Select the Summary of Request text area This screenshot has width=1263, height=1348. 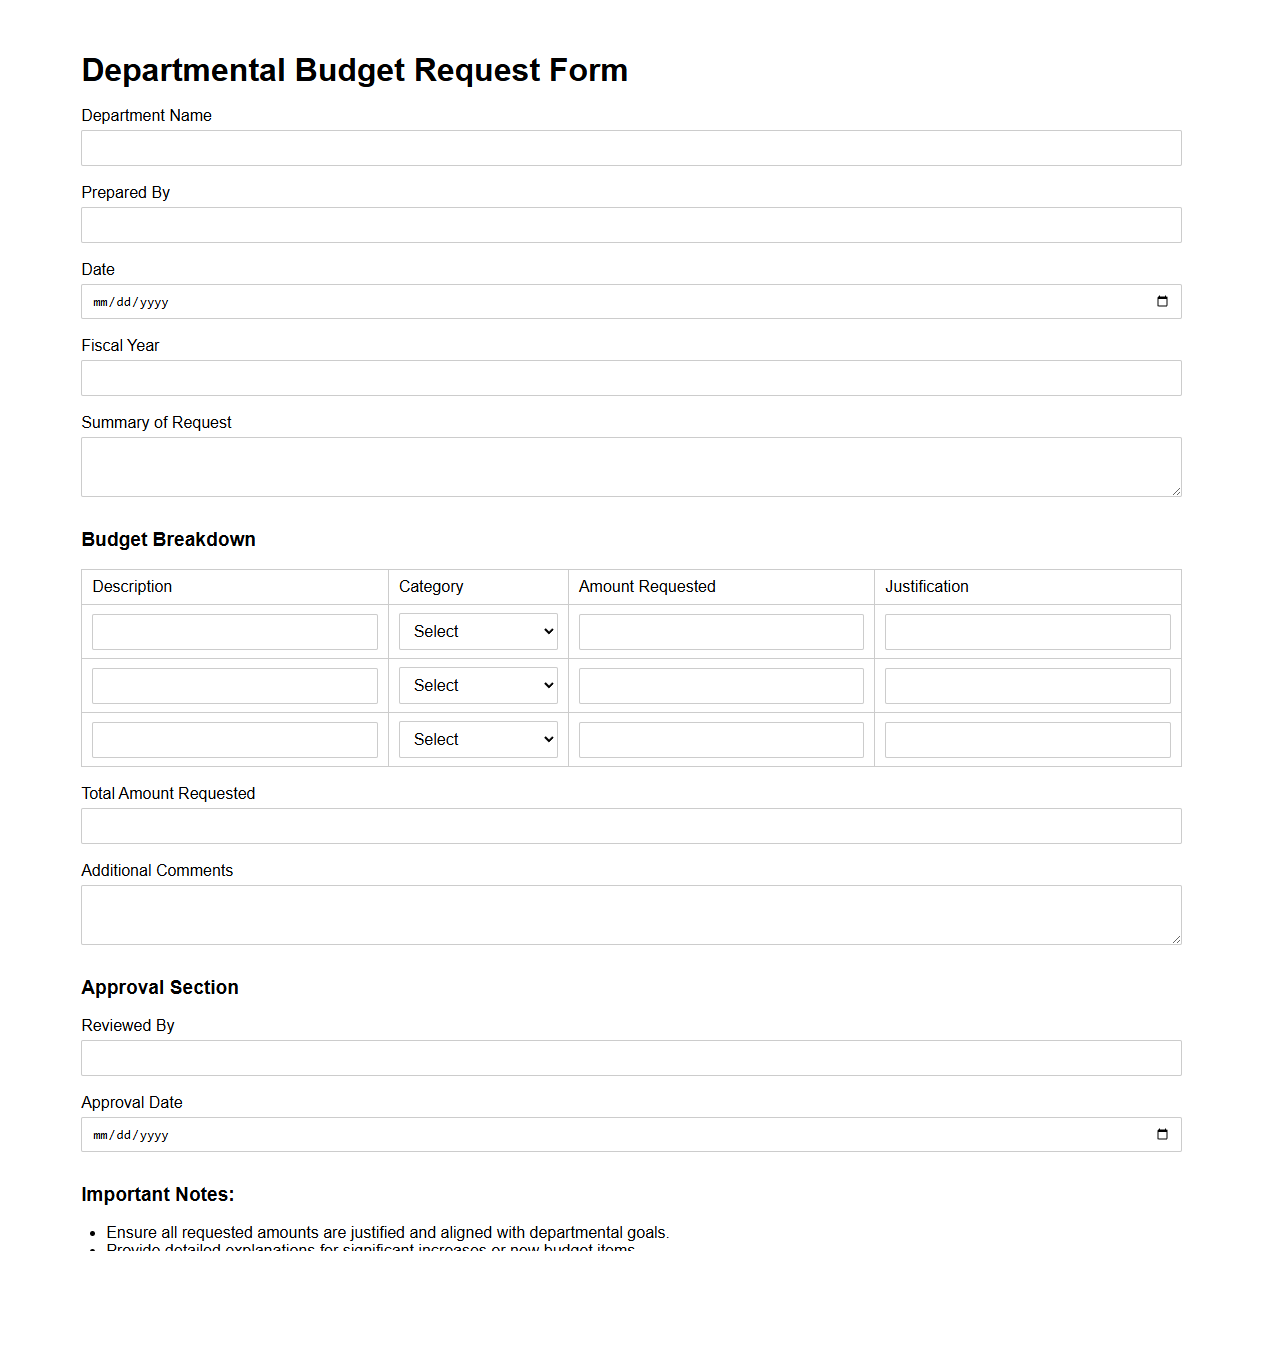[631, 467]
